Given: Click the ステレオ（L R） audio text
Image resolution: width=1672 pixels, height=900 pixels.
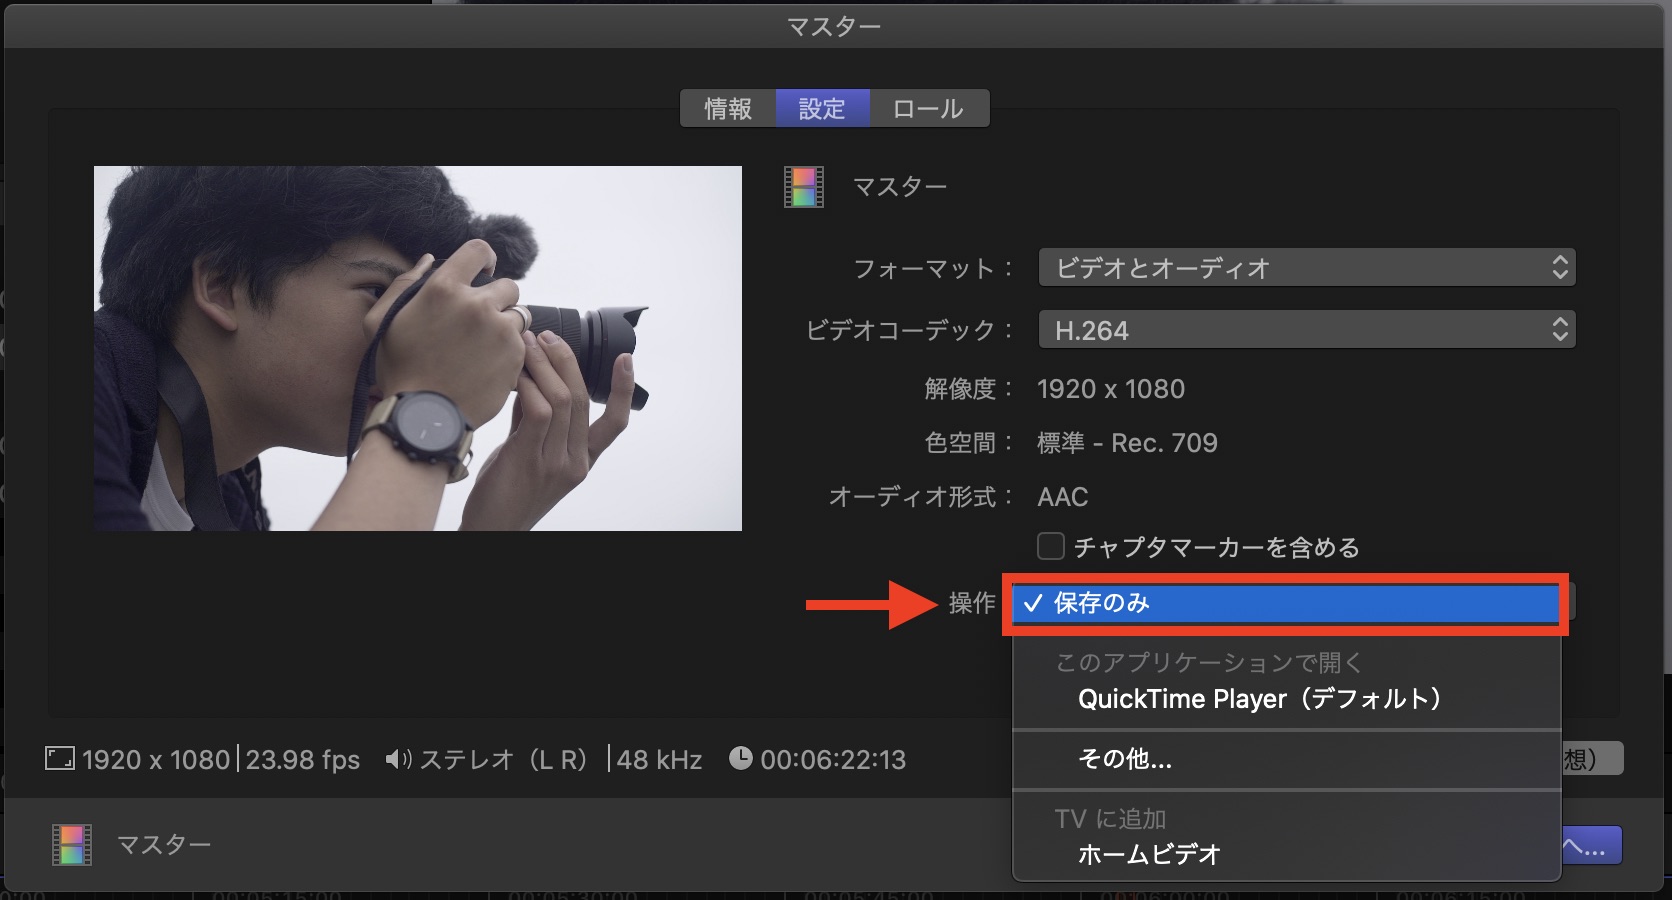Looking at the screenshot, I should click(x=503, y=760).
